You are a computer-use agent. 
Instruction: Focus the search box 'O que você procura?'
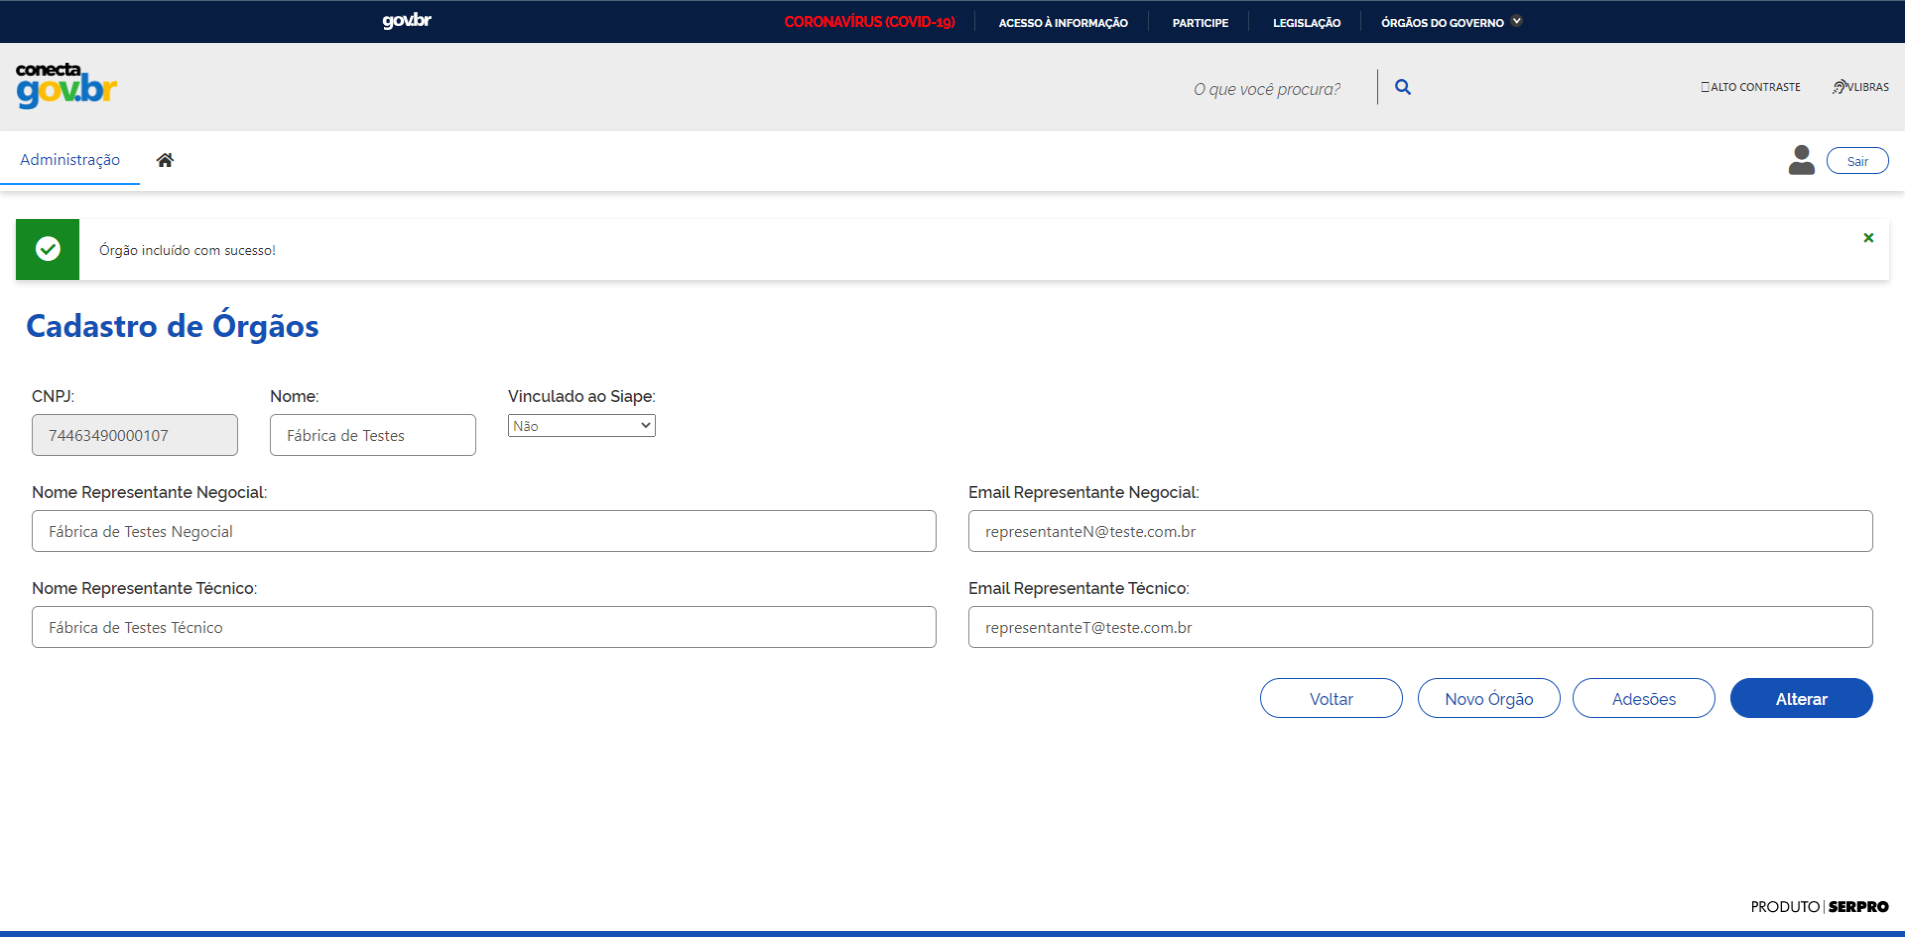pos(1266,89)
